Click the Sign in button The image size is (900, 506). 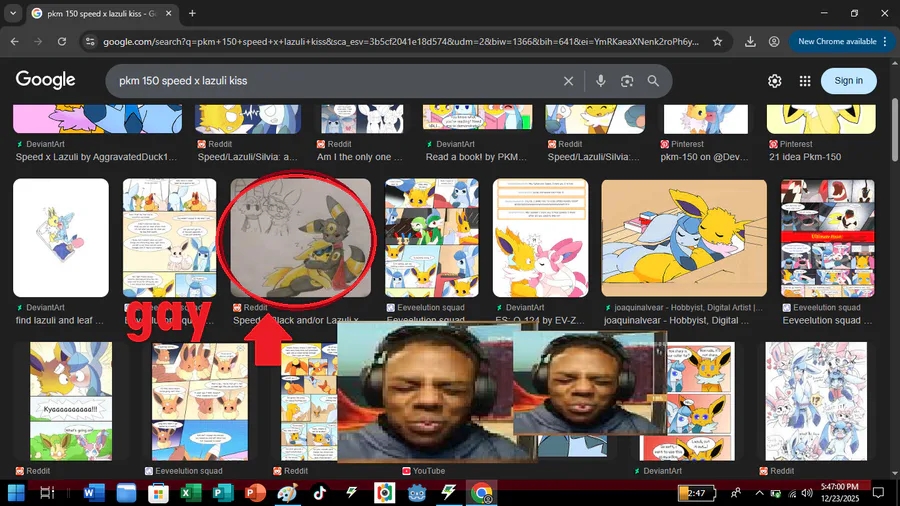coord(849,81)
